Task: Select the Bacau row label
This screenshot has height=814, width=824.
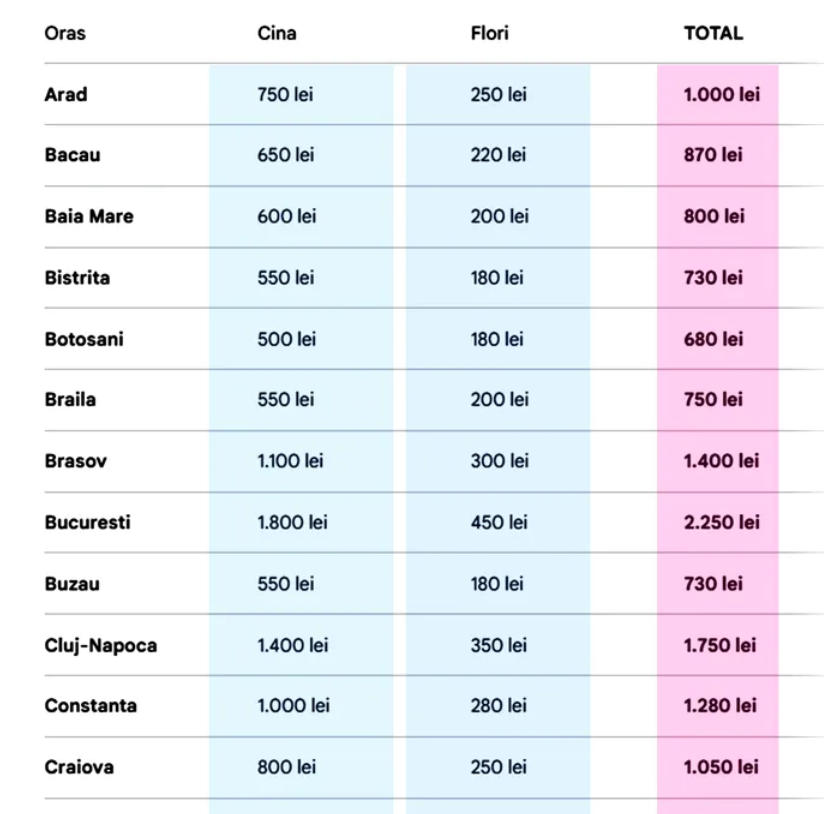Action: tap(72, 155)
